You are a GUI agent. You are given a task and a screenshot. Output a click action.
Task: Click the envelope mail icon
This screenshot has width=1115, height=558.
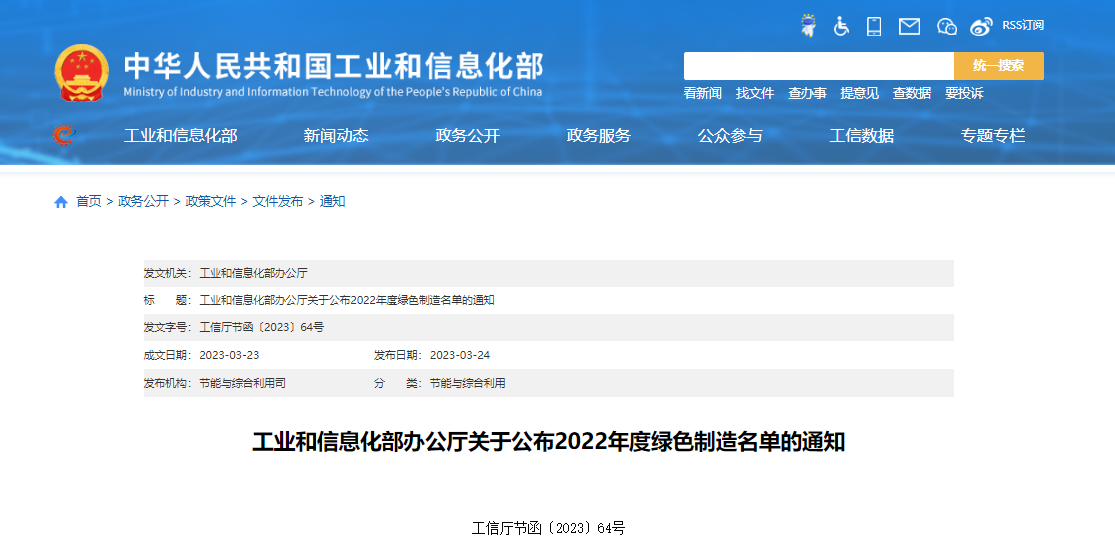909,26
